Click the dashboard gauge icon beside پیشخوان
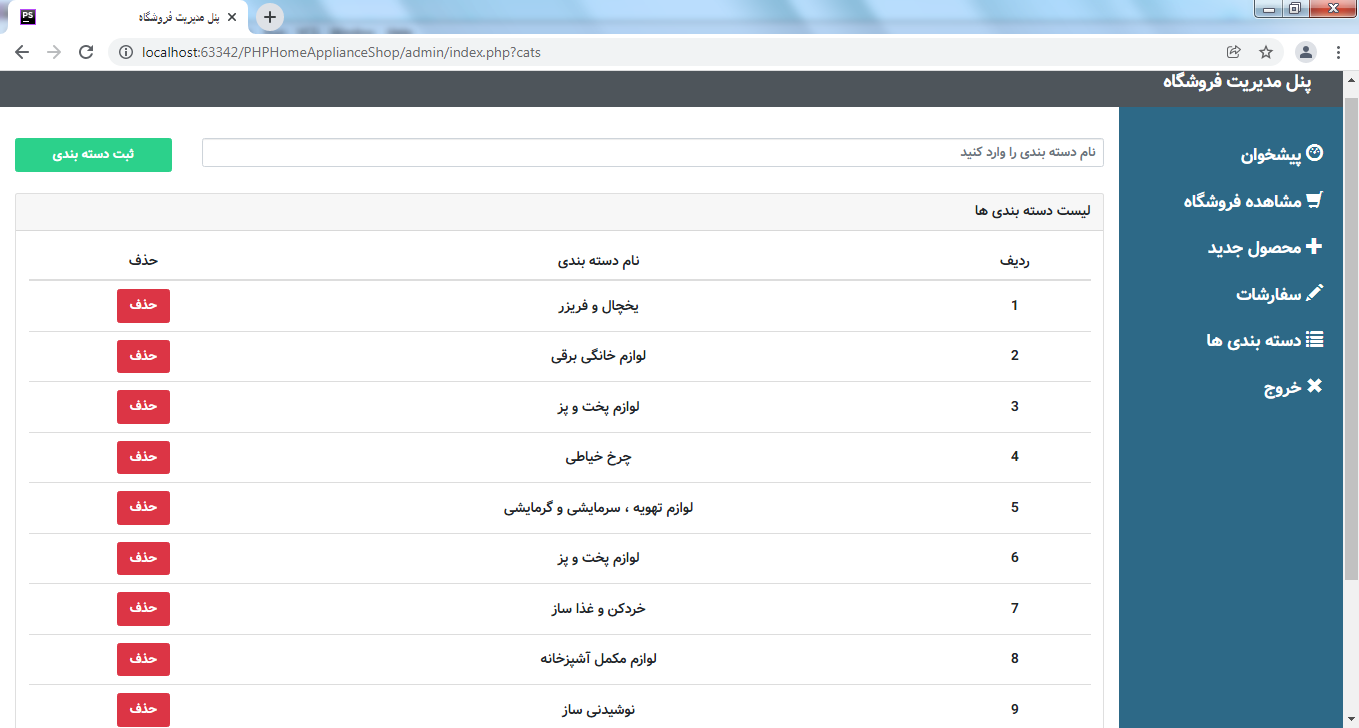Screen dimensions: 1359x728 click(x=1314, y=153)
